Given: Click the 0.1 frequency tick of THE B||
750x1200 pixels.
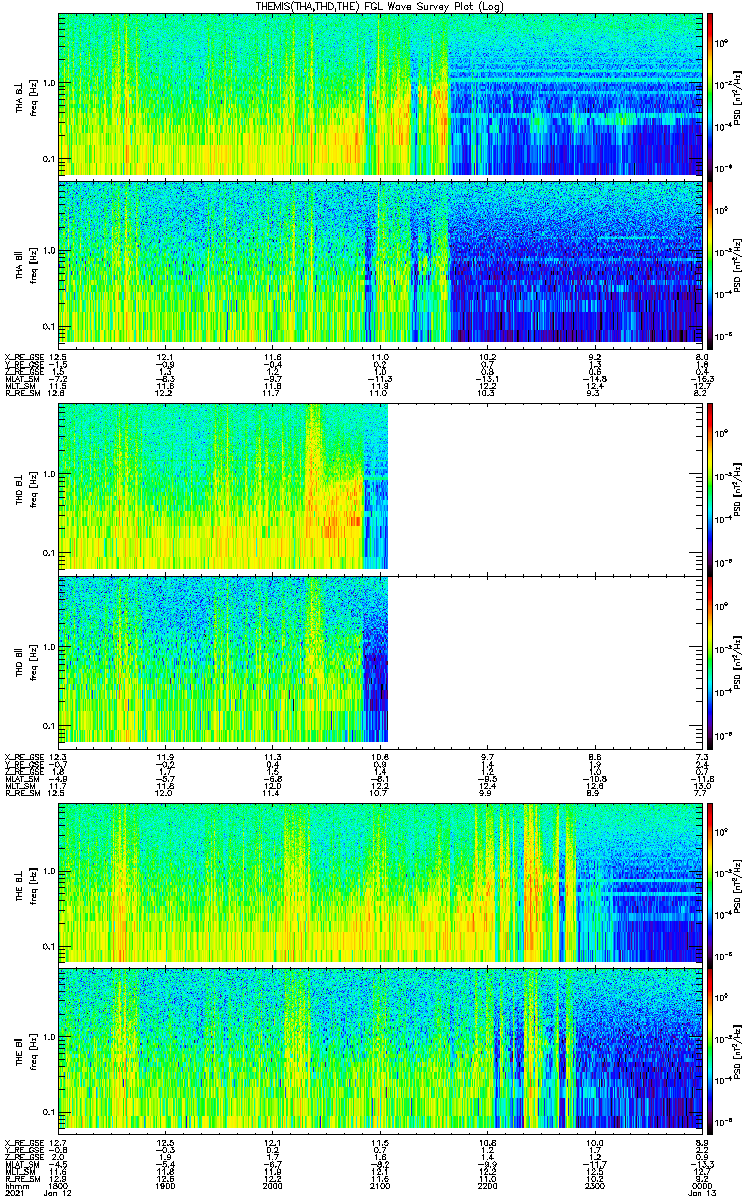Looking at the screenshot, I should 49,1111.
